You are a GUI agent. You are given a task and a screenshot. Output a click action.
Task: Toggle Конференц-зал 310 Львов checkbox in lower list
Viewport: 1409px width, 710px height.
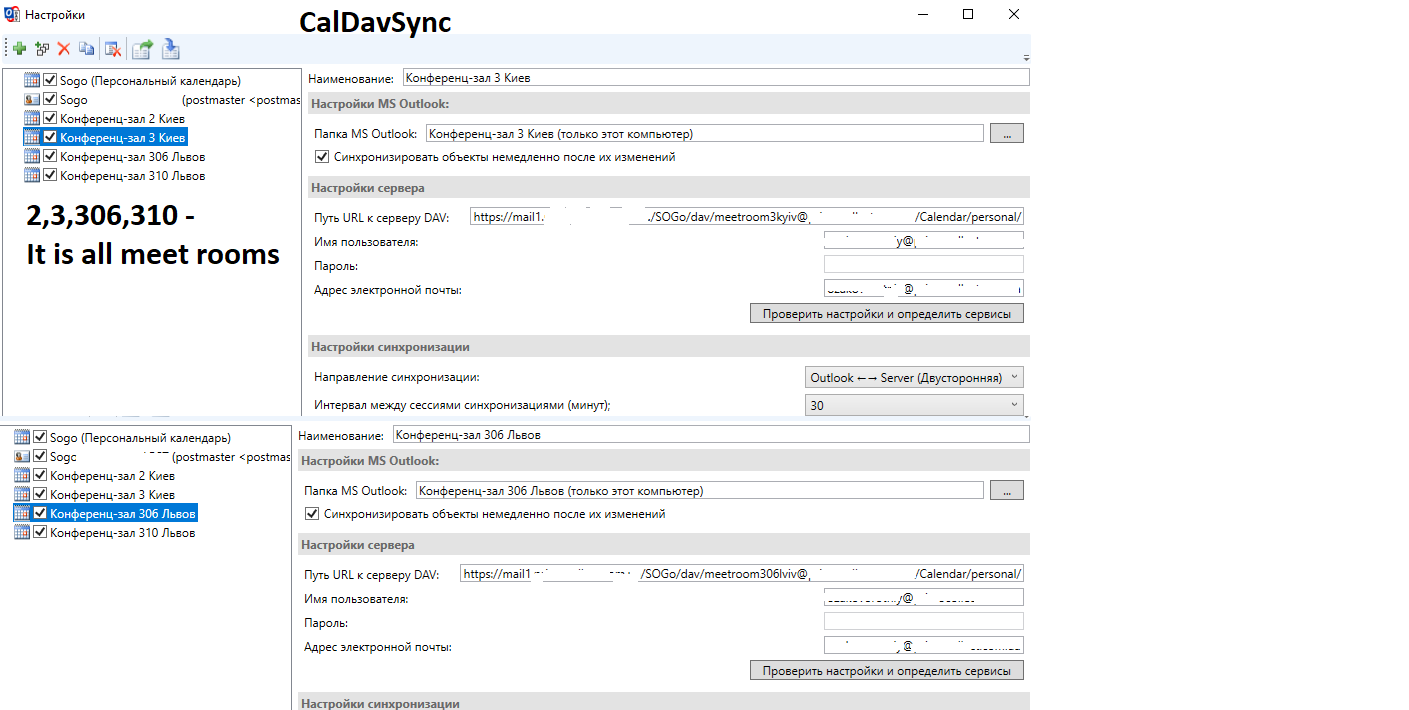pos(40,532)
